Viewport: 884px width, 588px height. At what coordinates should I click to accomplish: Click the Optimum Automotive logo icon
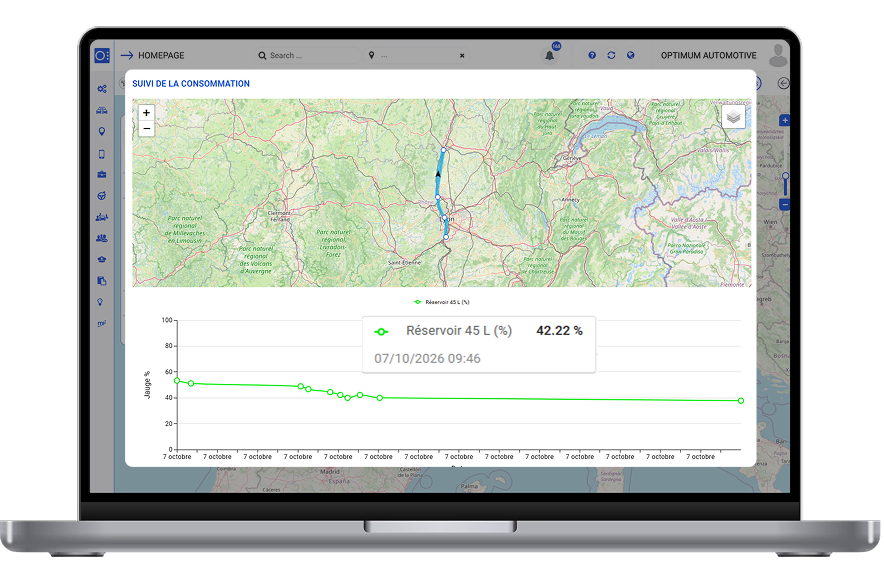click(x=101, y=55)
